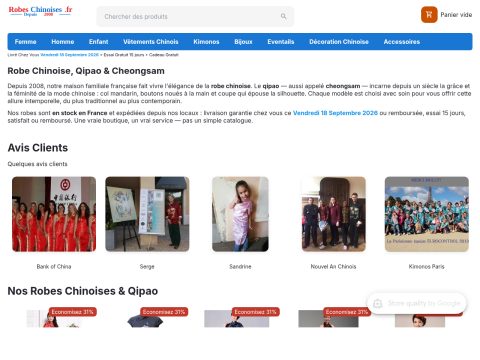
Task: Click the search magnifier icon
Action: click(x=283, y=16)
